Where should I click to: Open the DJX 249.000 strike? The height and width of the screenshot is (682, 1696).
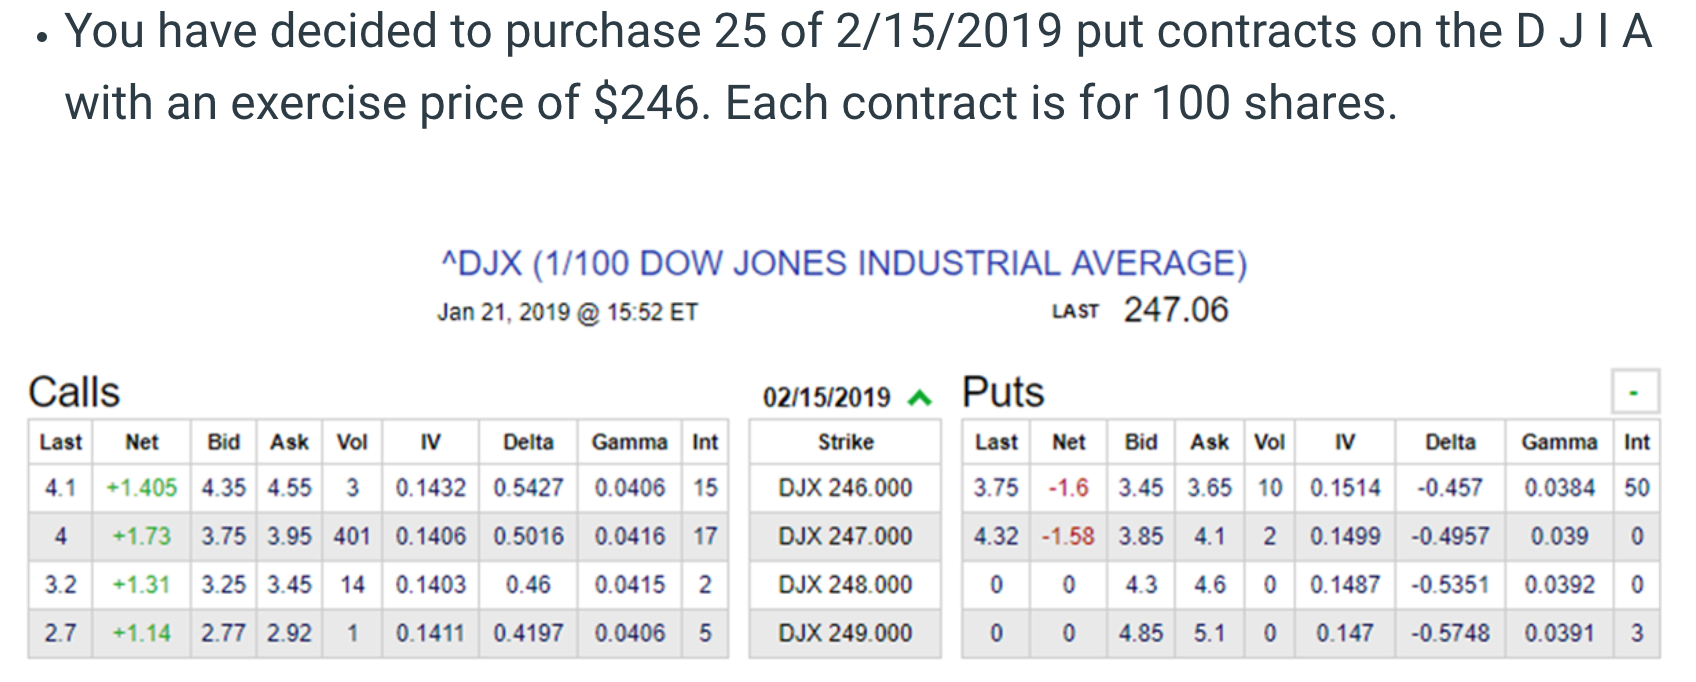click(x=845, y=633)
